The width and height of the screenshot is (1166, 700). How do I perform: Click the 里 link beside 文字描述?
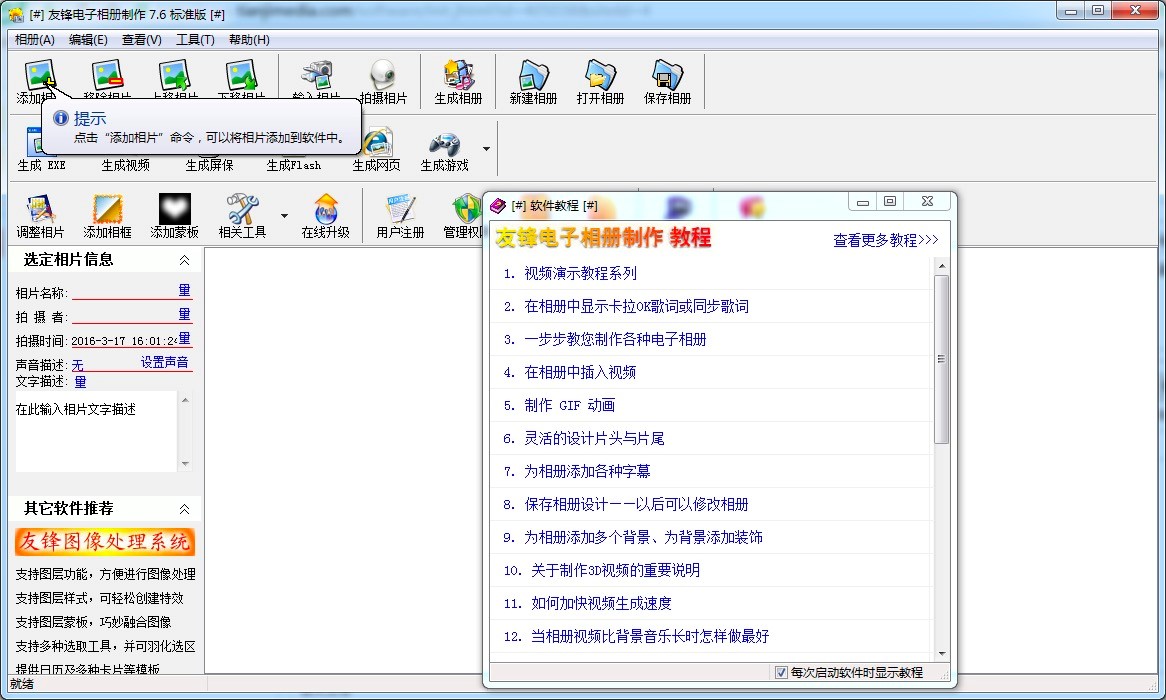point(80,382)
